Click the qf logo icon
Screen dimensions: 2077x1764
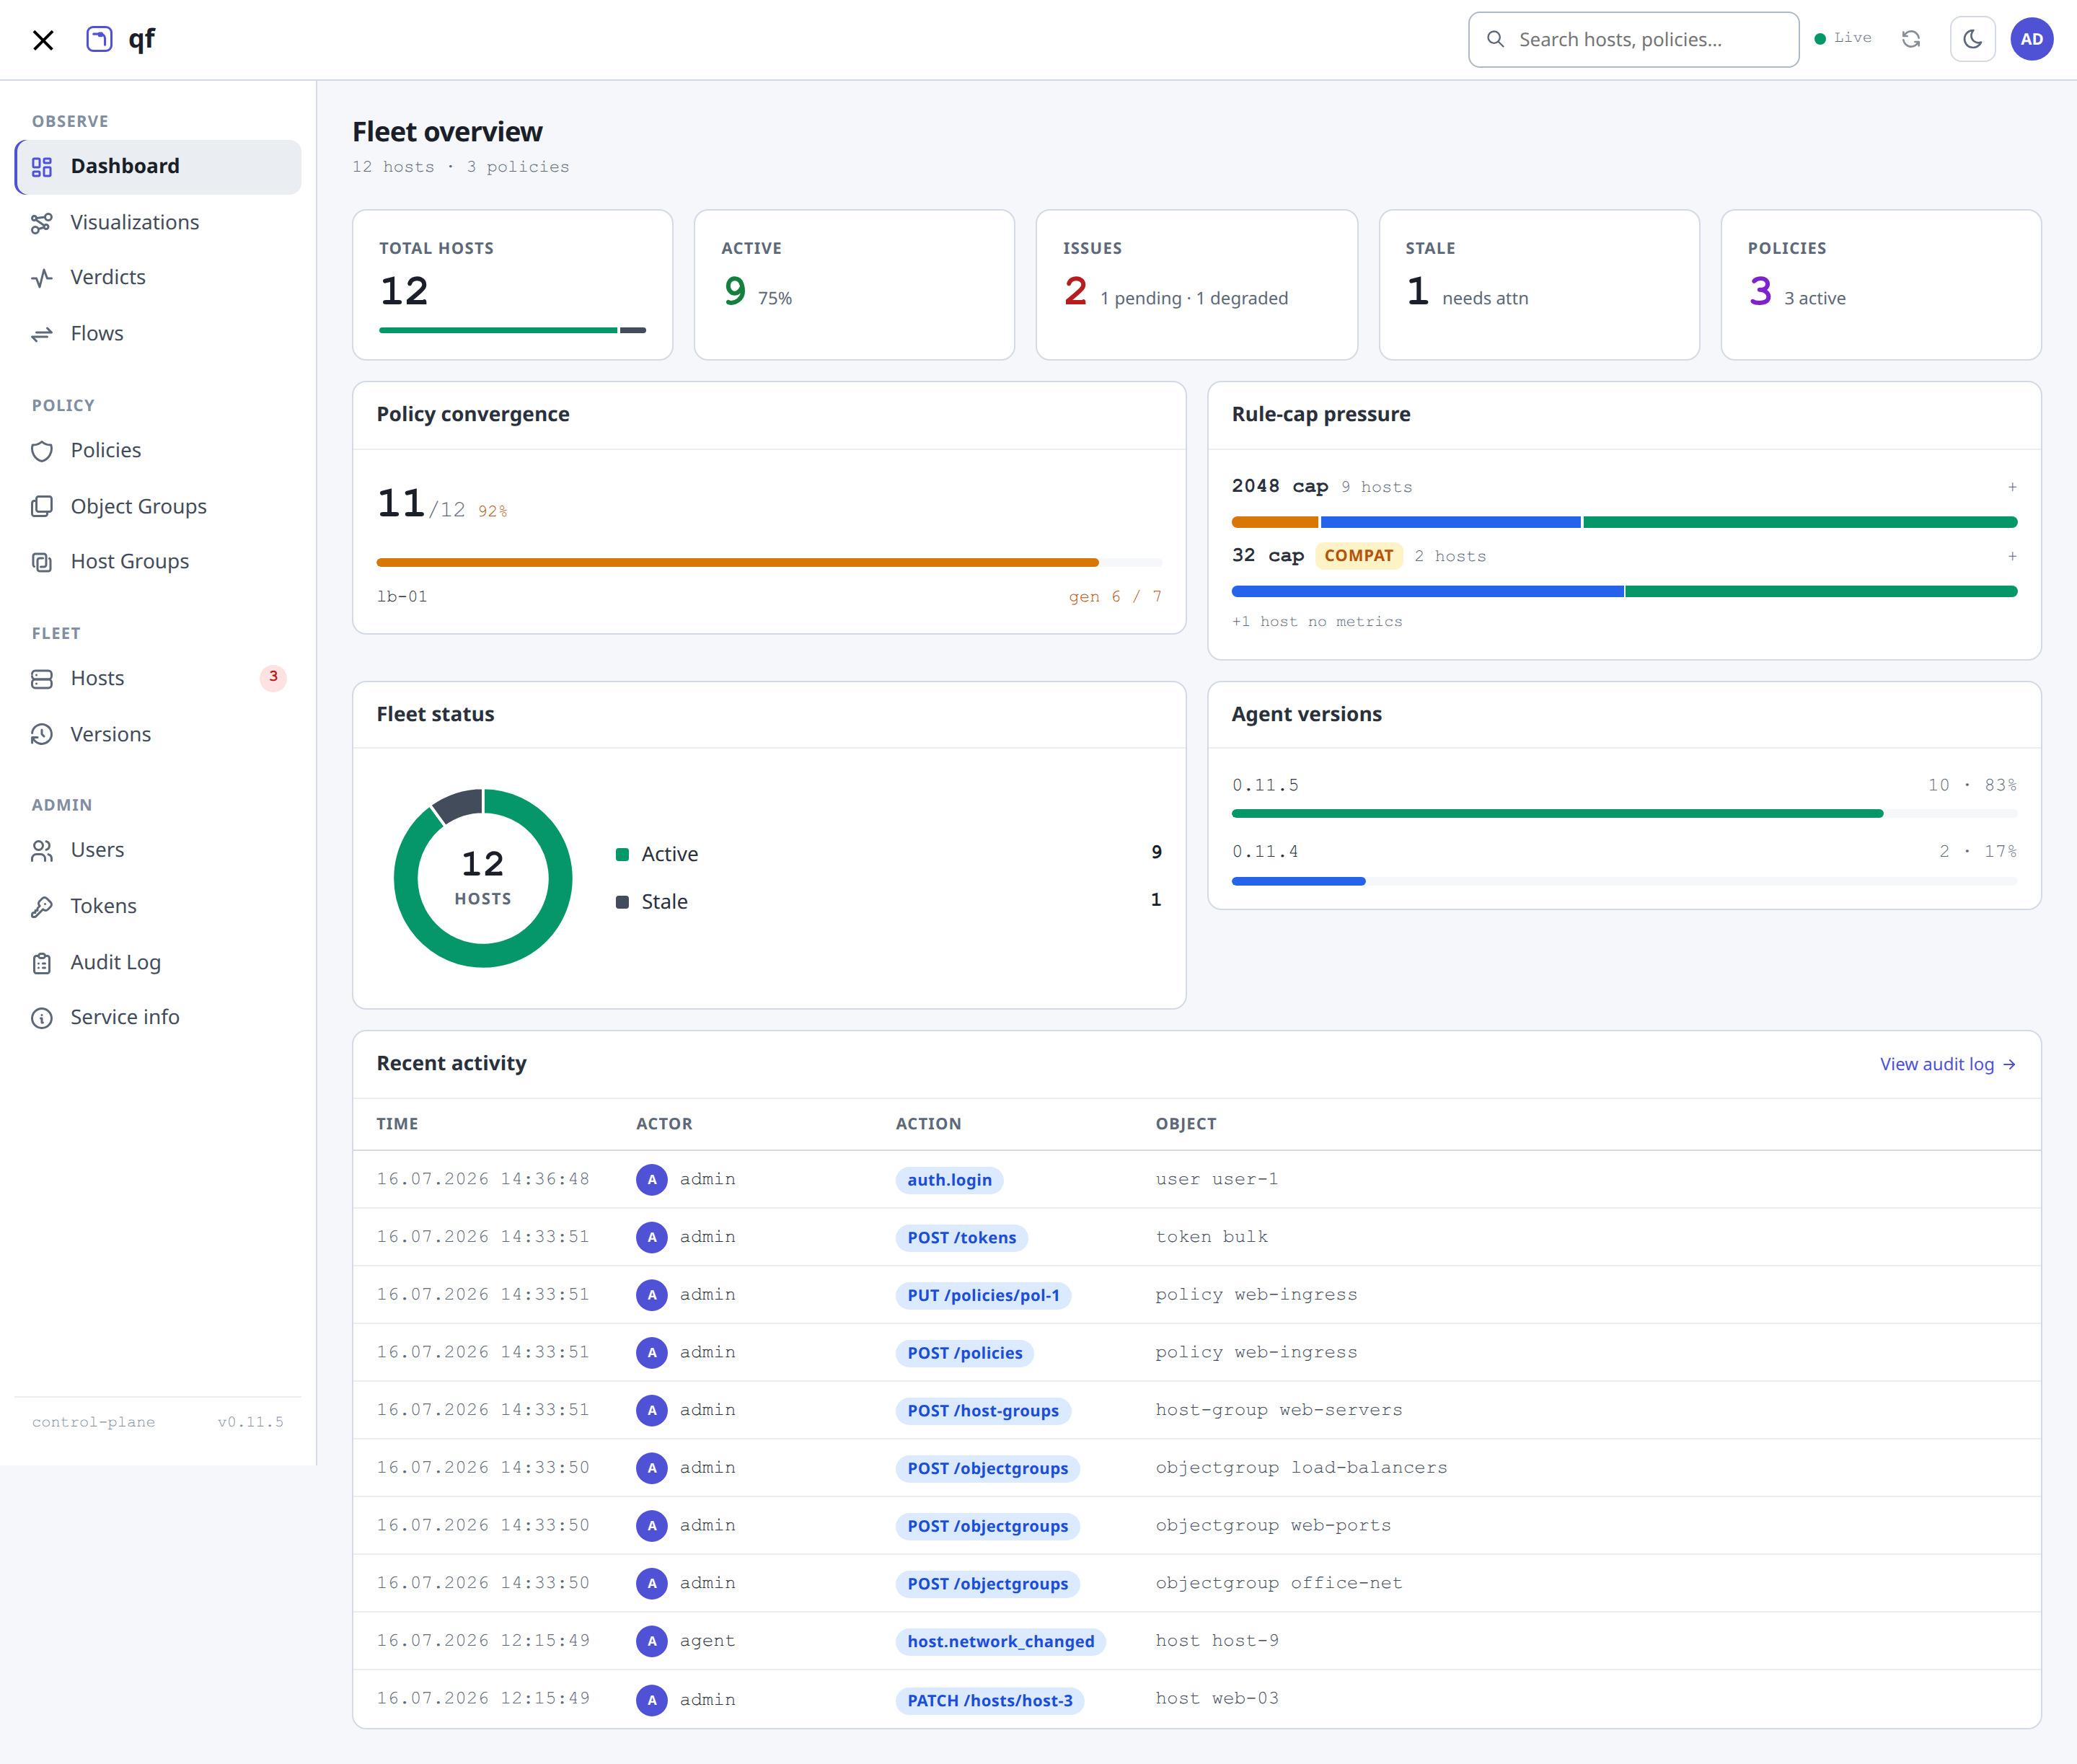(99, 39)
